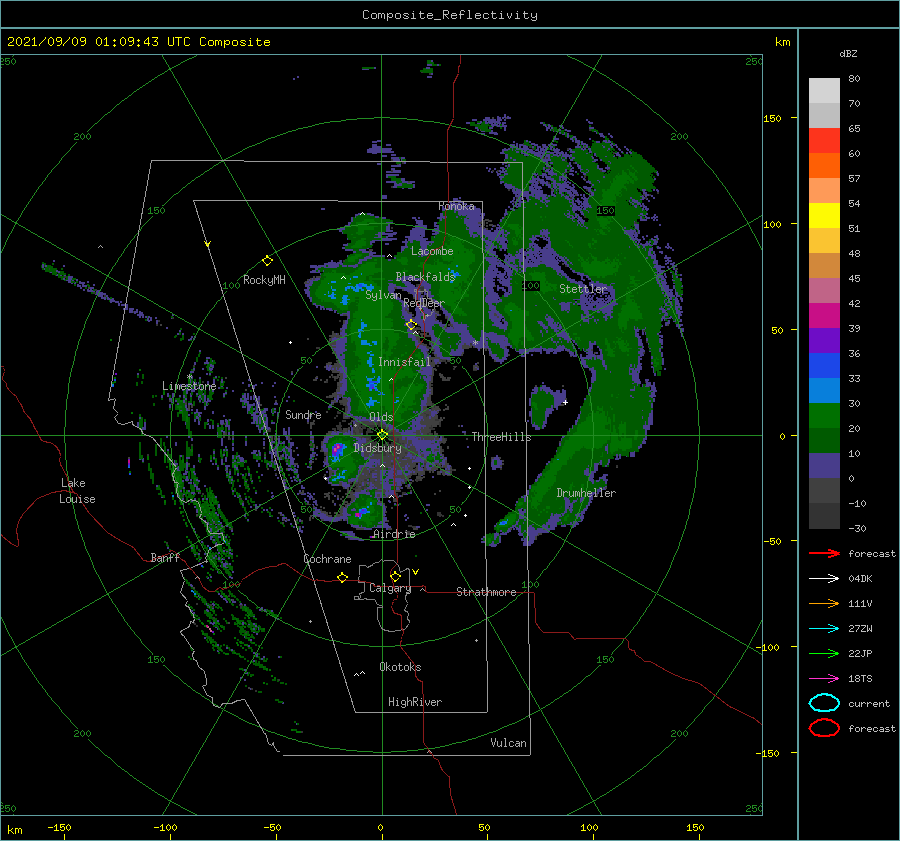Click the 51 dBZ yellow color swatch
Image resolution: width=900 pixels, height=841 pixels.
(x=824, y=215)
